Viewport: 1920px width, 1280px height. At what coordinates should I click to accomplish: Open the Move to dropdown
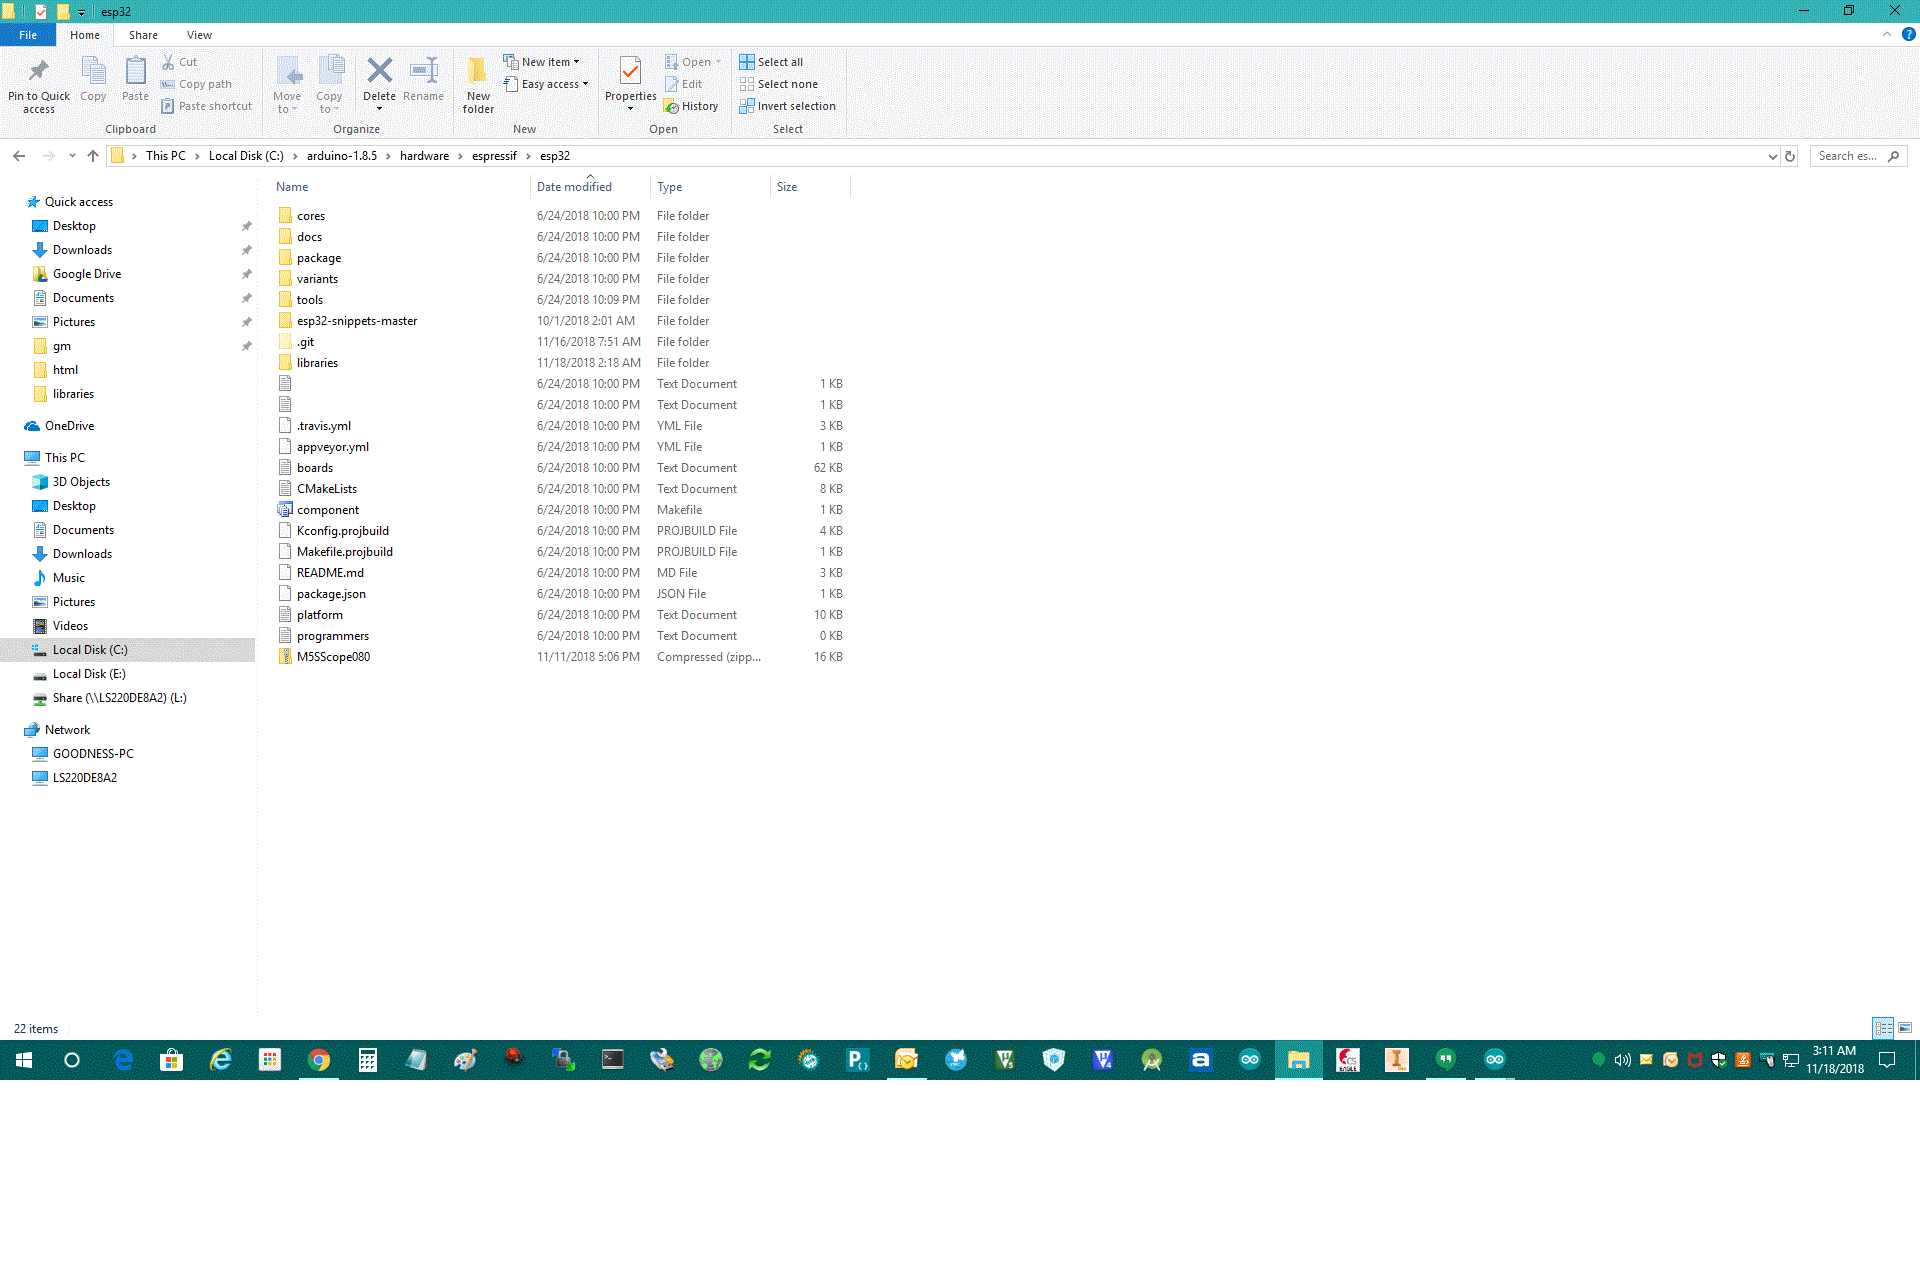click(287, 85)
